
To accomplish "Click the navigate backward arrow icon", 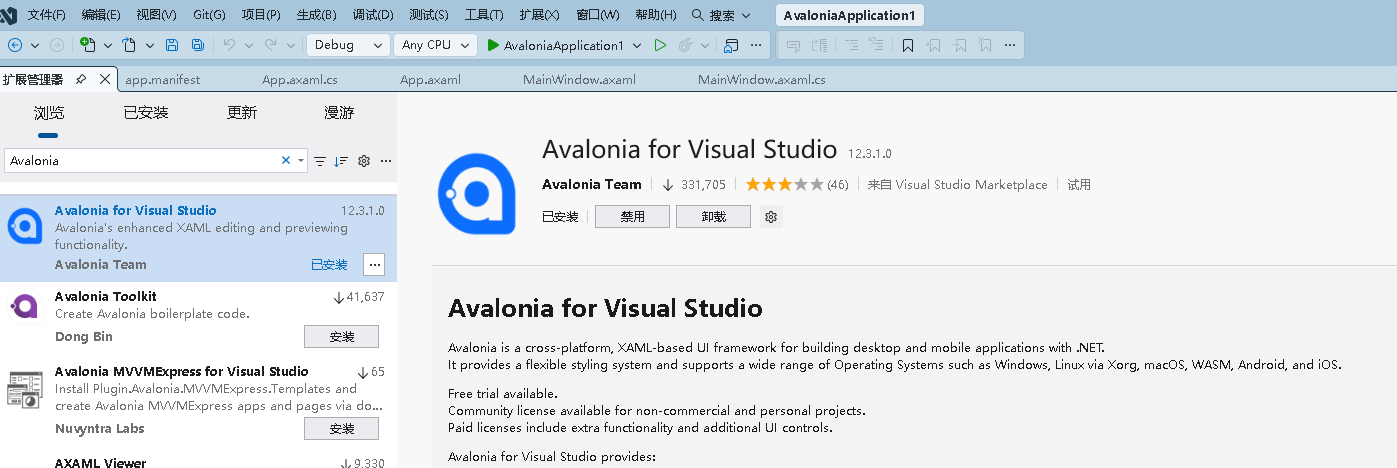I will [x=14, y=45].
